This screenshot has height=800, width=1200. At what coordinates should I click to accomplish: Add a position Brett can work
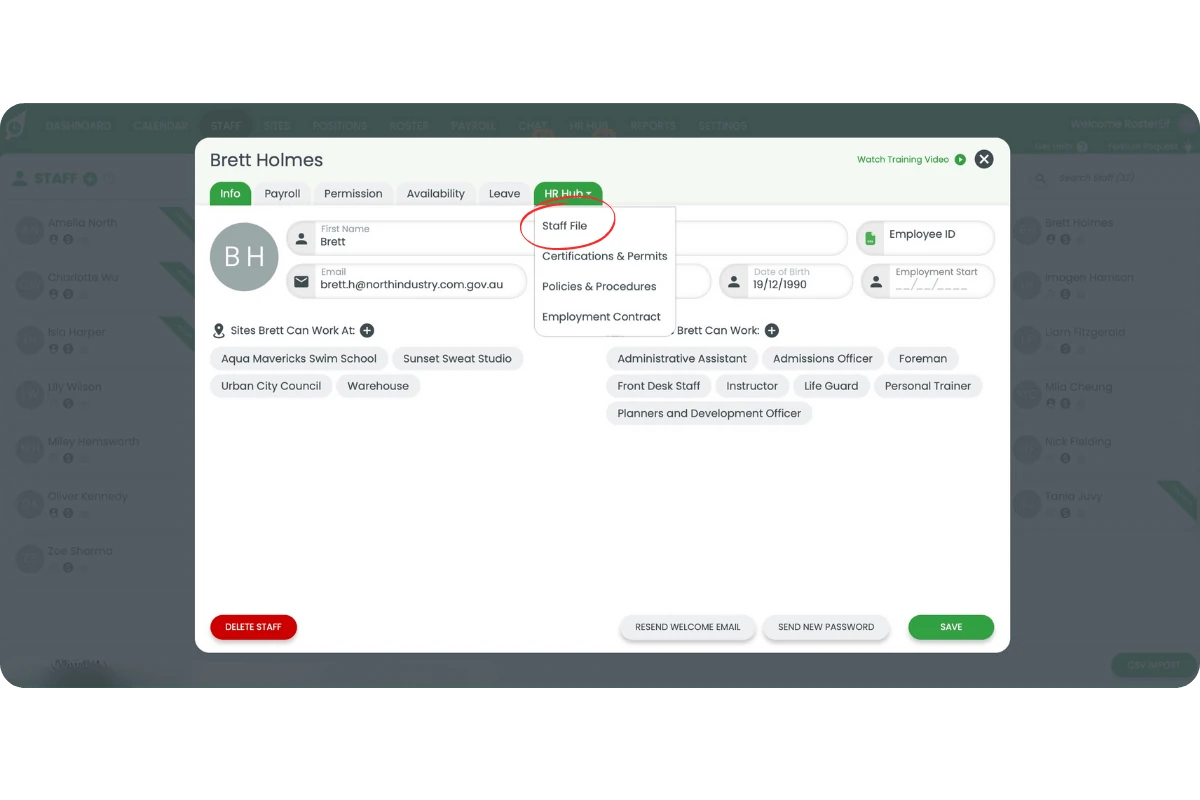click(772, 331)
